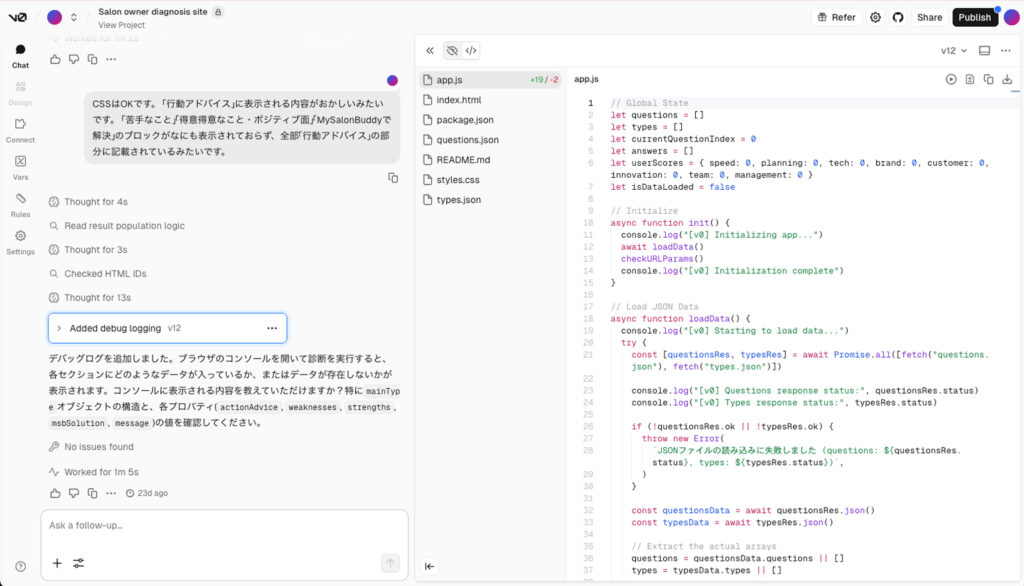Open the GitHub integration icon
The height and width of the screenshot is (586, 1024).
(x=897, y=17)
